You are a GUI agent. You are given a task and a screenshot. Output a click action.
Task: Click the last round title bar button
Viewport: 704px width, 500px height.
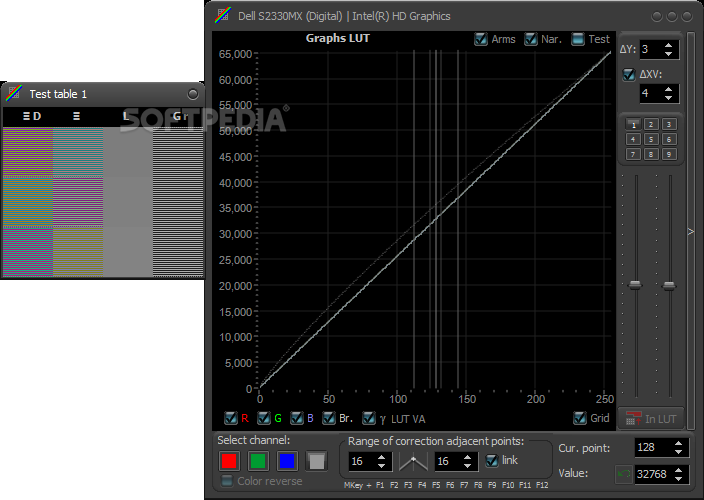click(687, 17)
